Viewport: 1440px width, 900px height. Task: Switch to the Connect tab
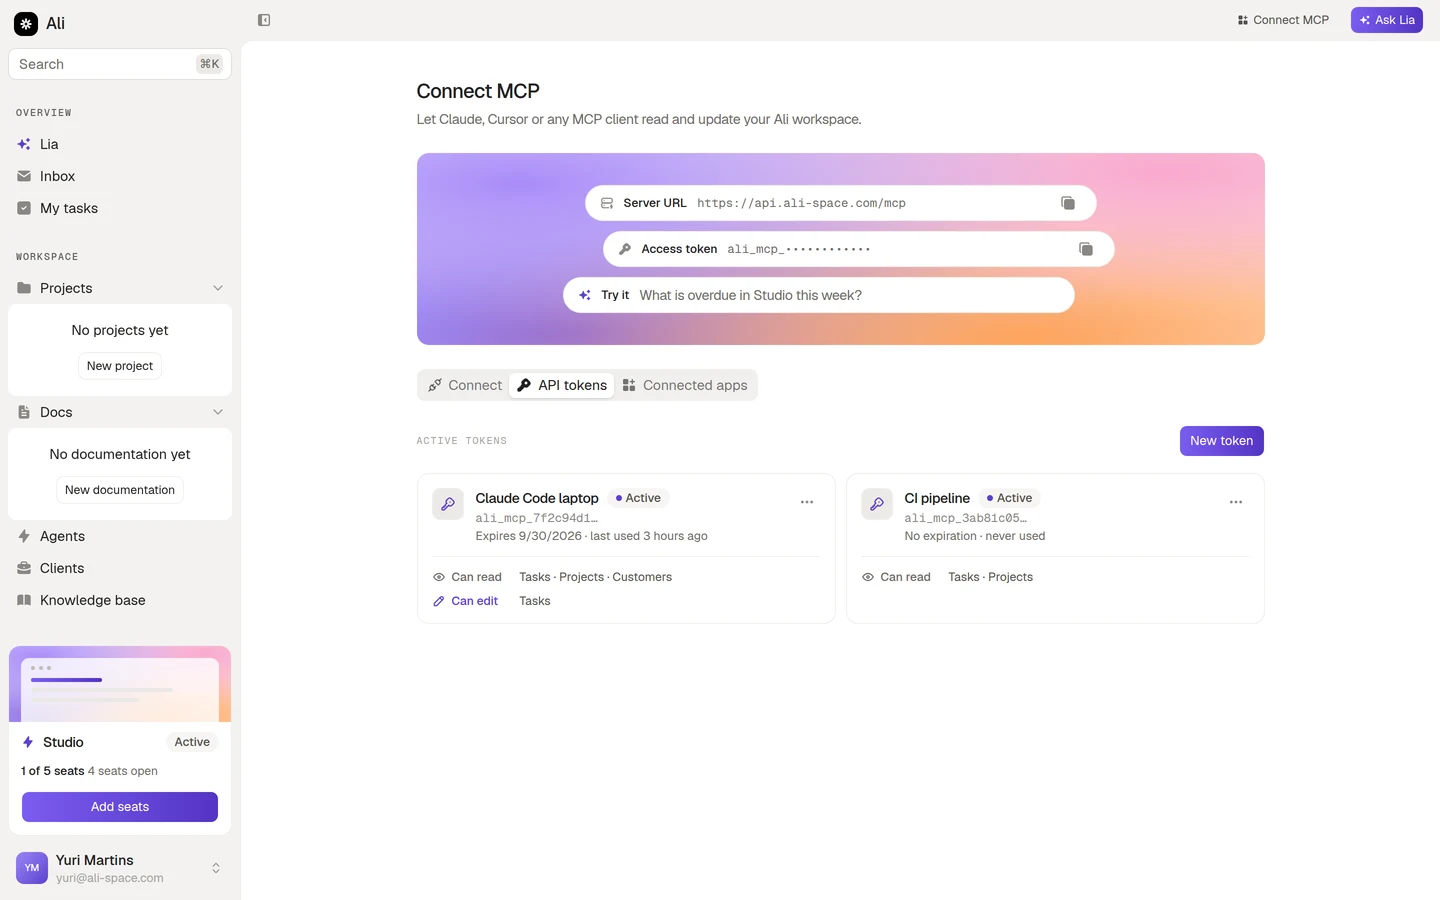pos(465,385)
